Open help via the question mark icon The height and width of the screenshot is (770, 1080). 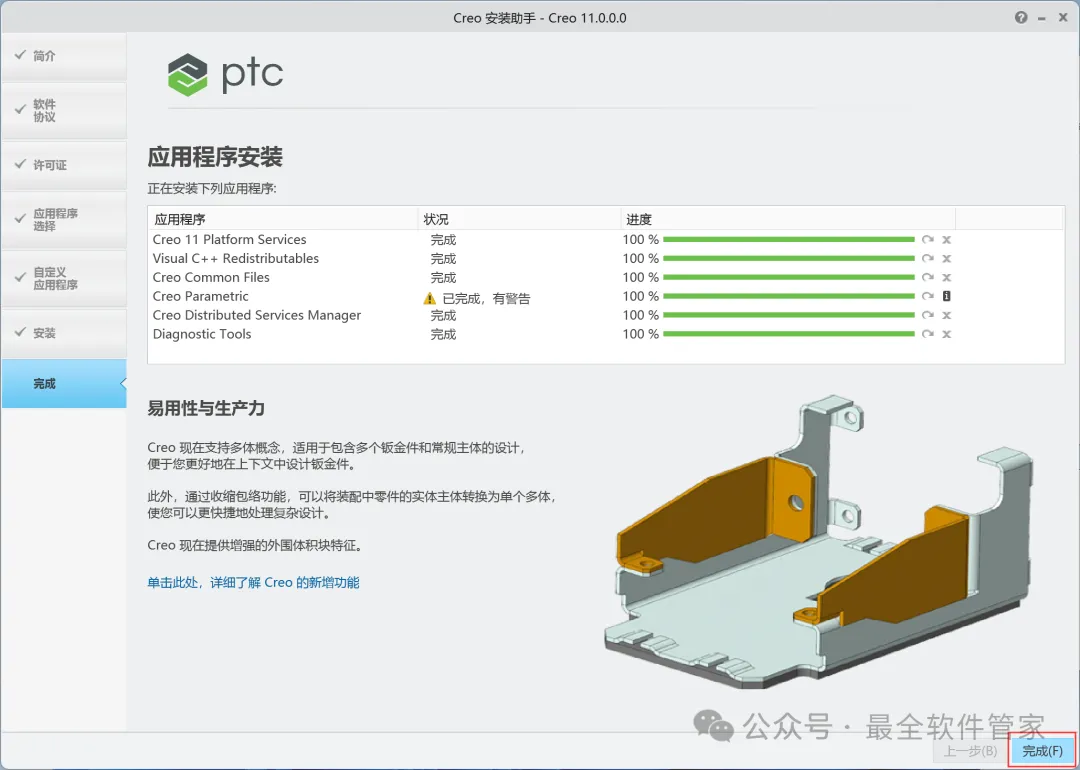click(x=1021, y=18)
